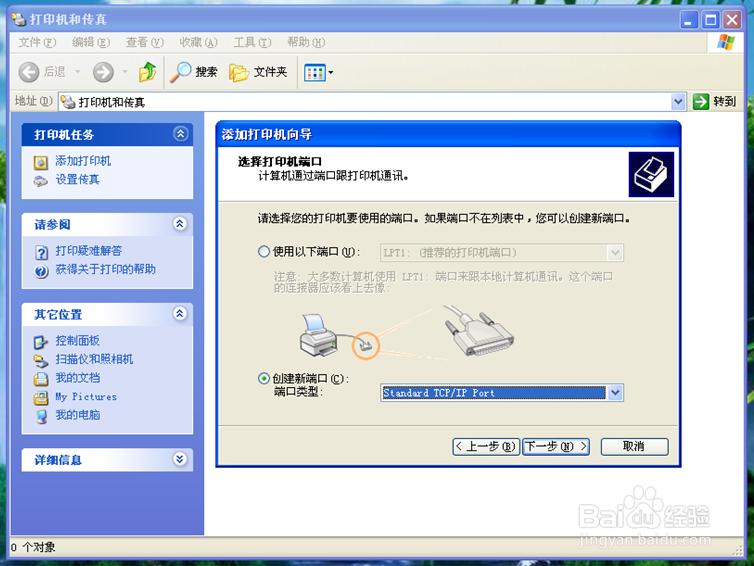Image resolution: width=754 pixels, height=566 pixels.
Task: Click the Windows flag logo icon
Action: (726, 42)
